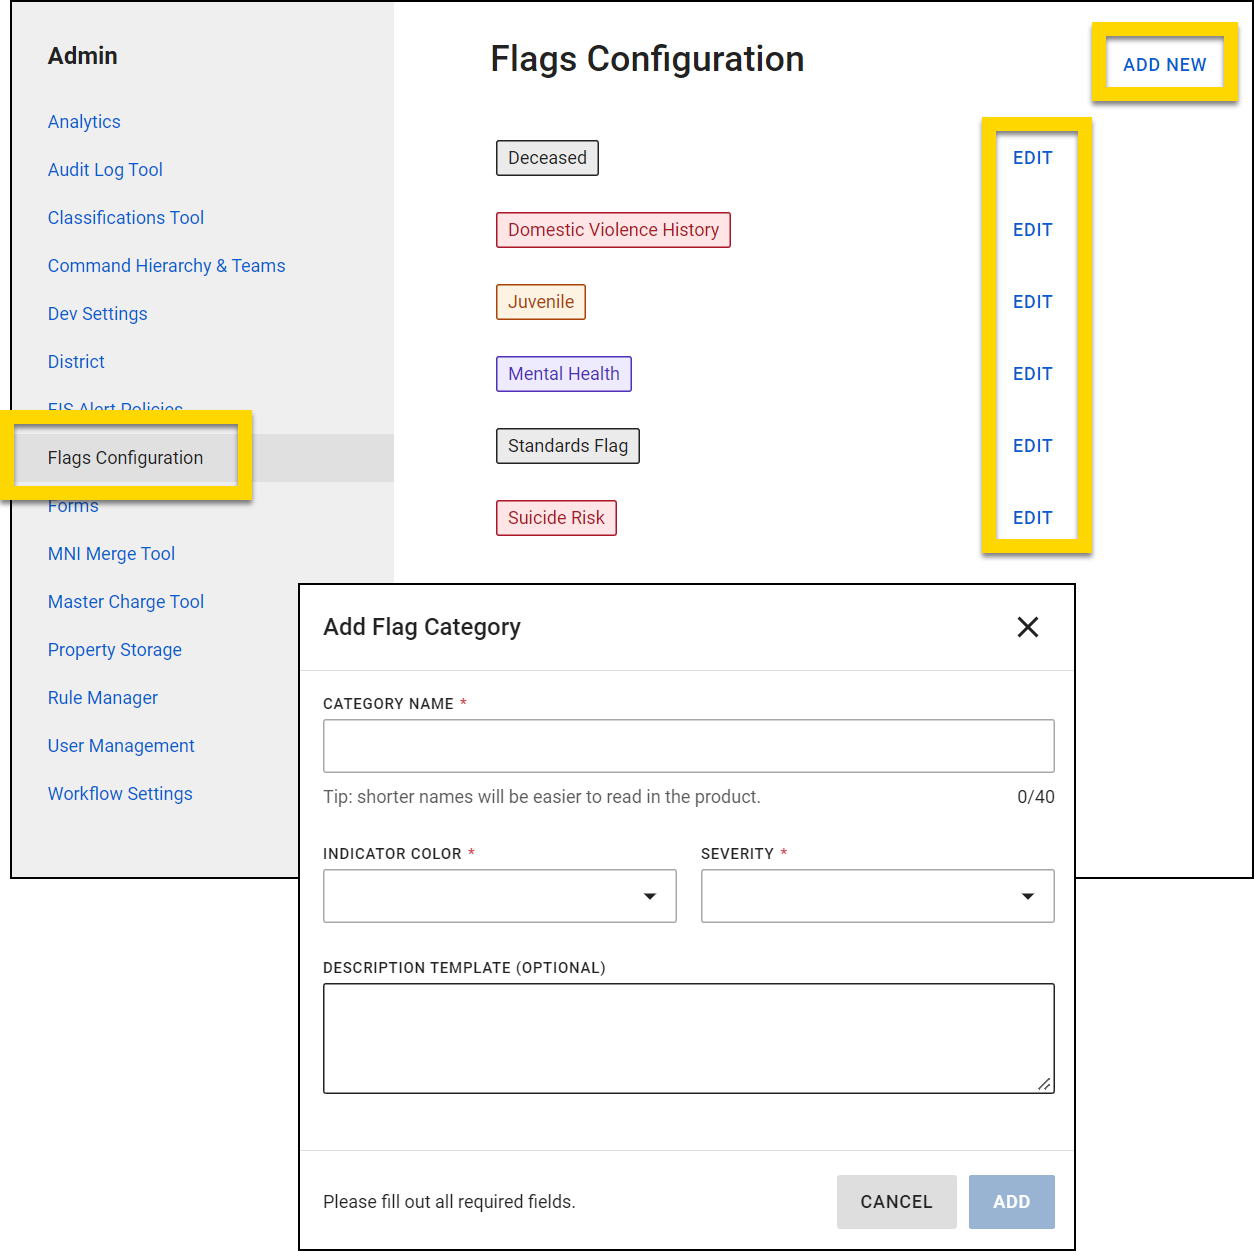The image size is (1254, 1251).
Task: Open the Audit Log Tool
Action: point(105,169)
